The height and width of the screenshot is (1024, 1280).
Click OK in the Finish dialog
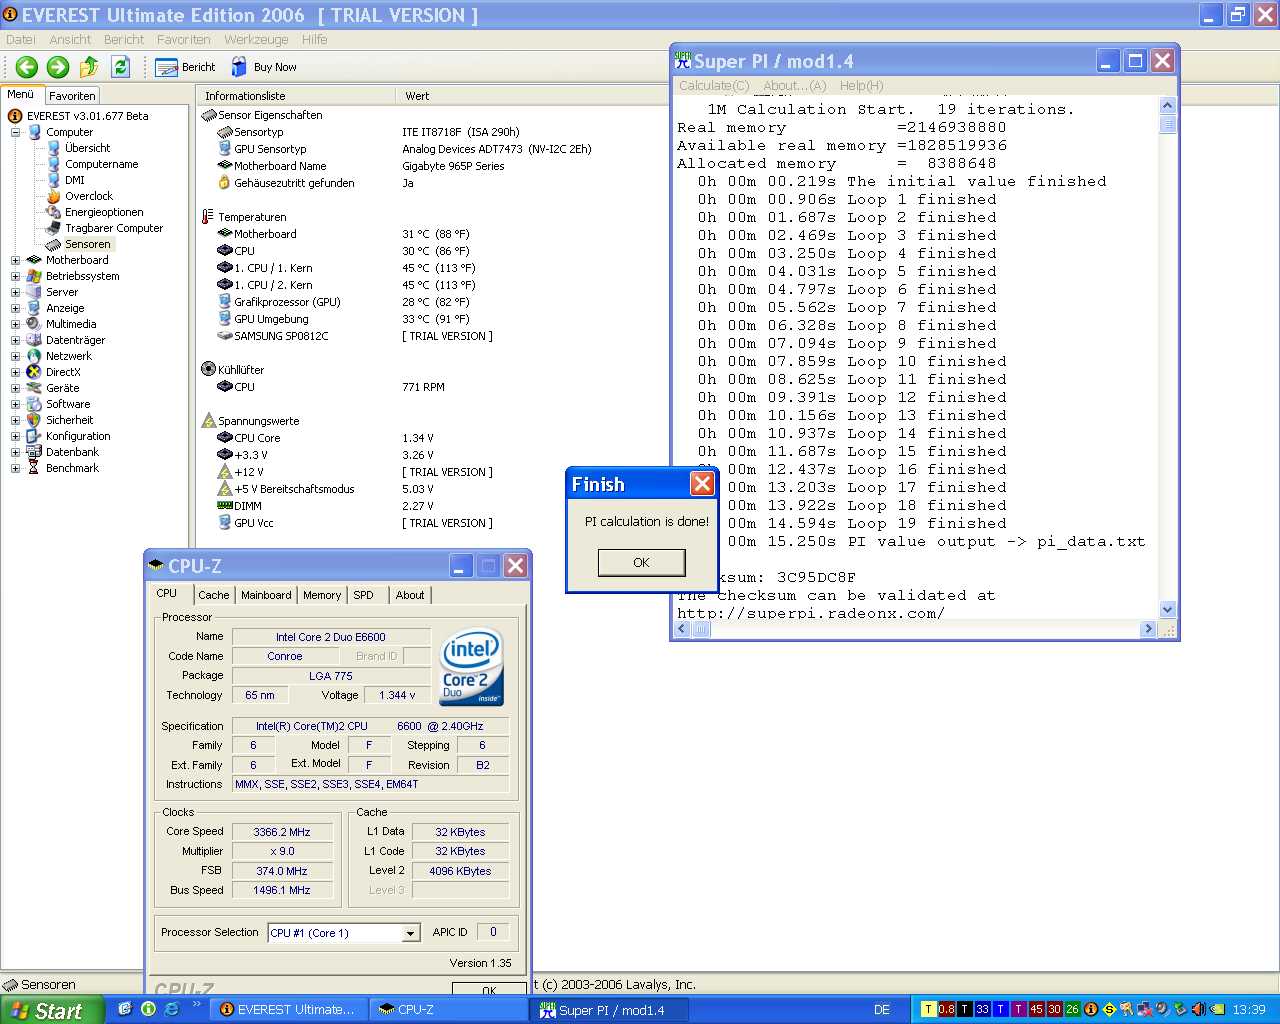pos(641,563)
